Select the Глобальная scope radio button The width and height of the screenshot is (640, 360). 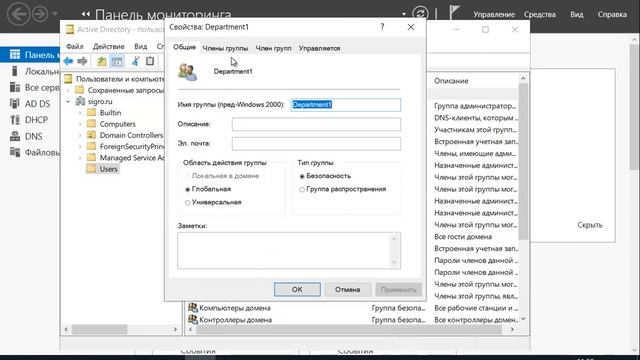(188, 189)
